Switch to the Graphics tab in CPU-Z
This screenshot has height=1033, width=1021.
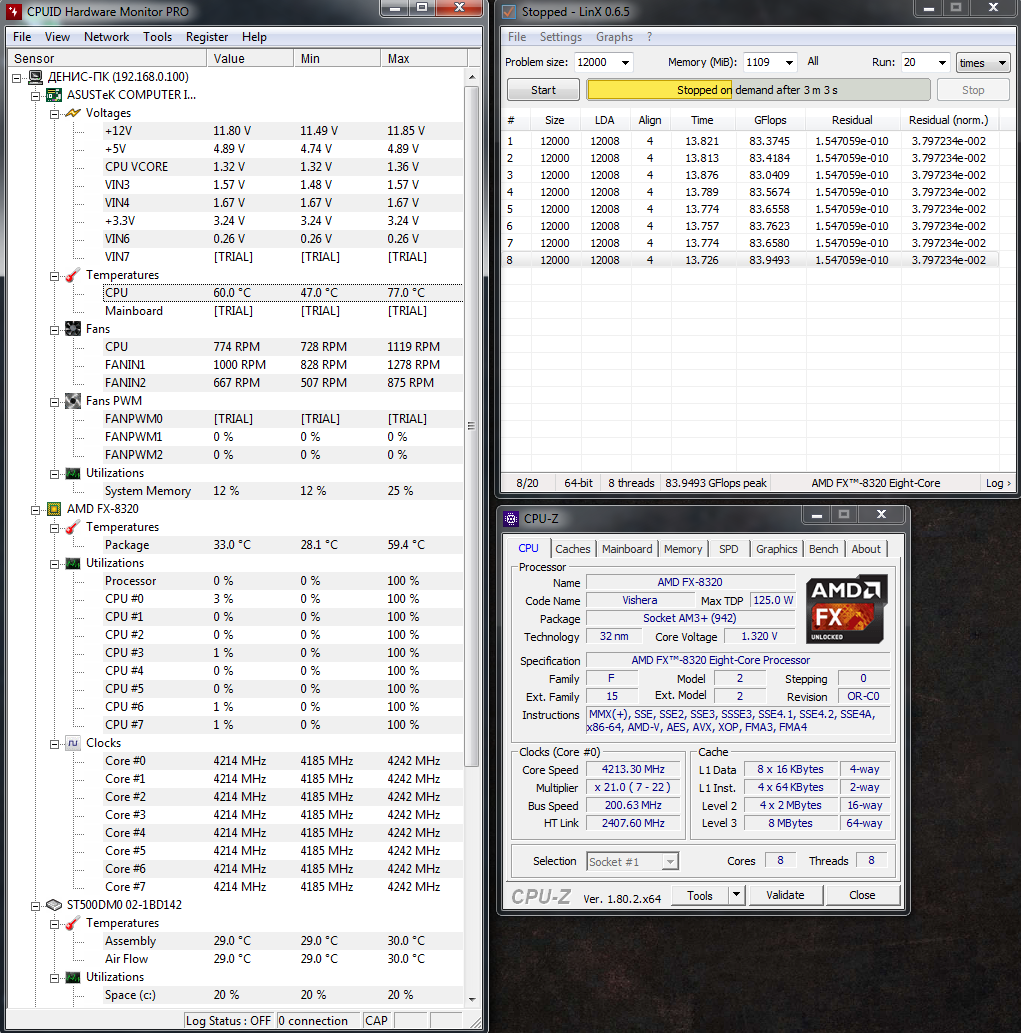[x=776, y=549]
